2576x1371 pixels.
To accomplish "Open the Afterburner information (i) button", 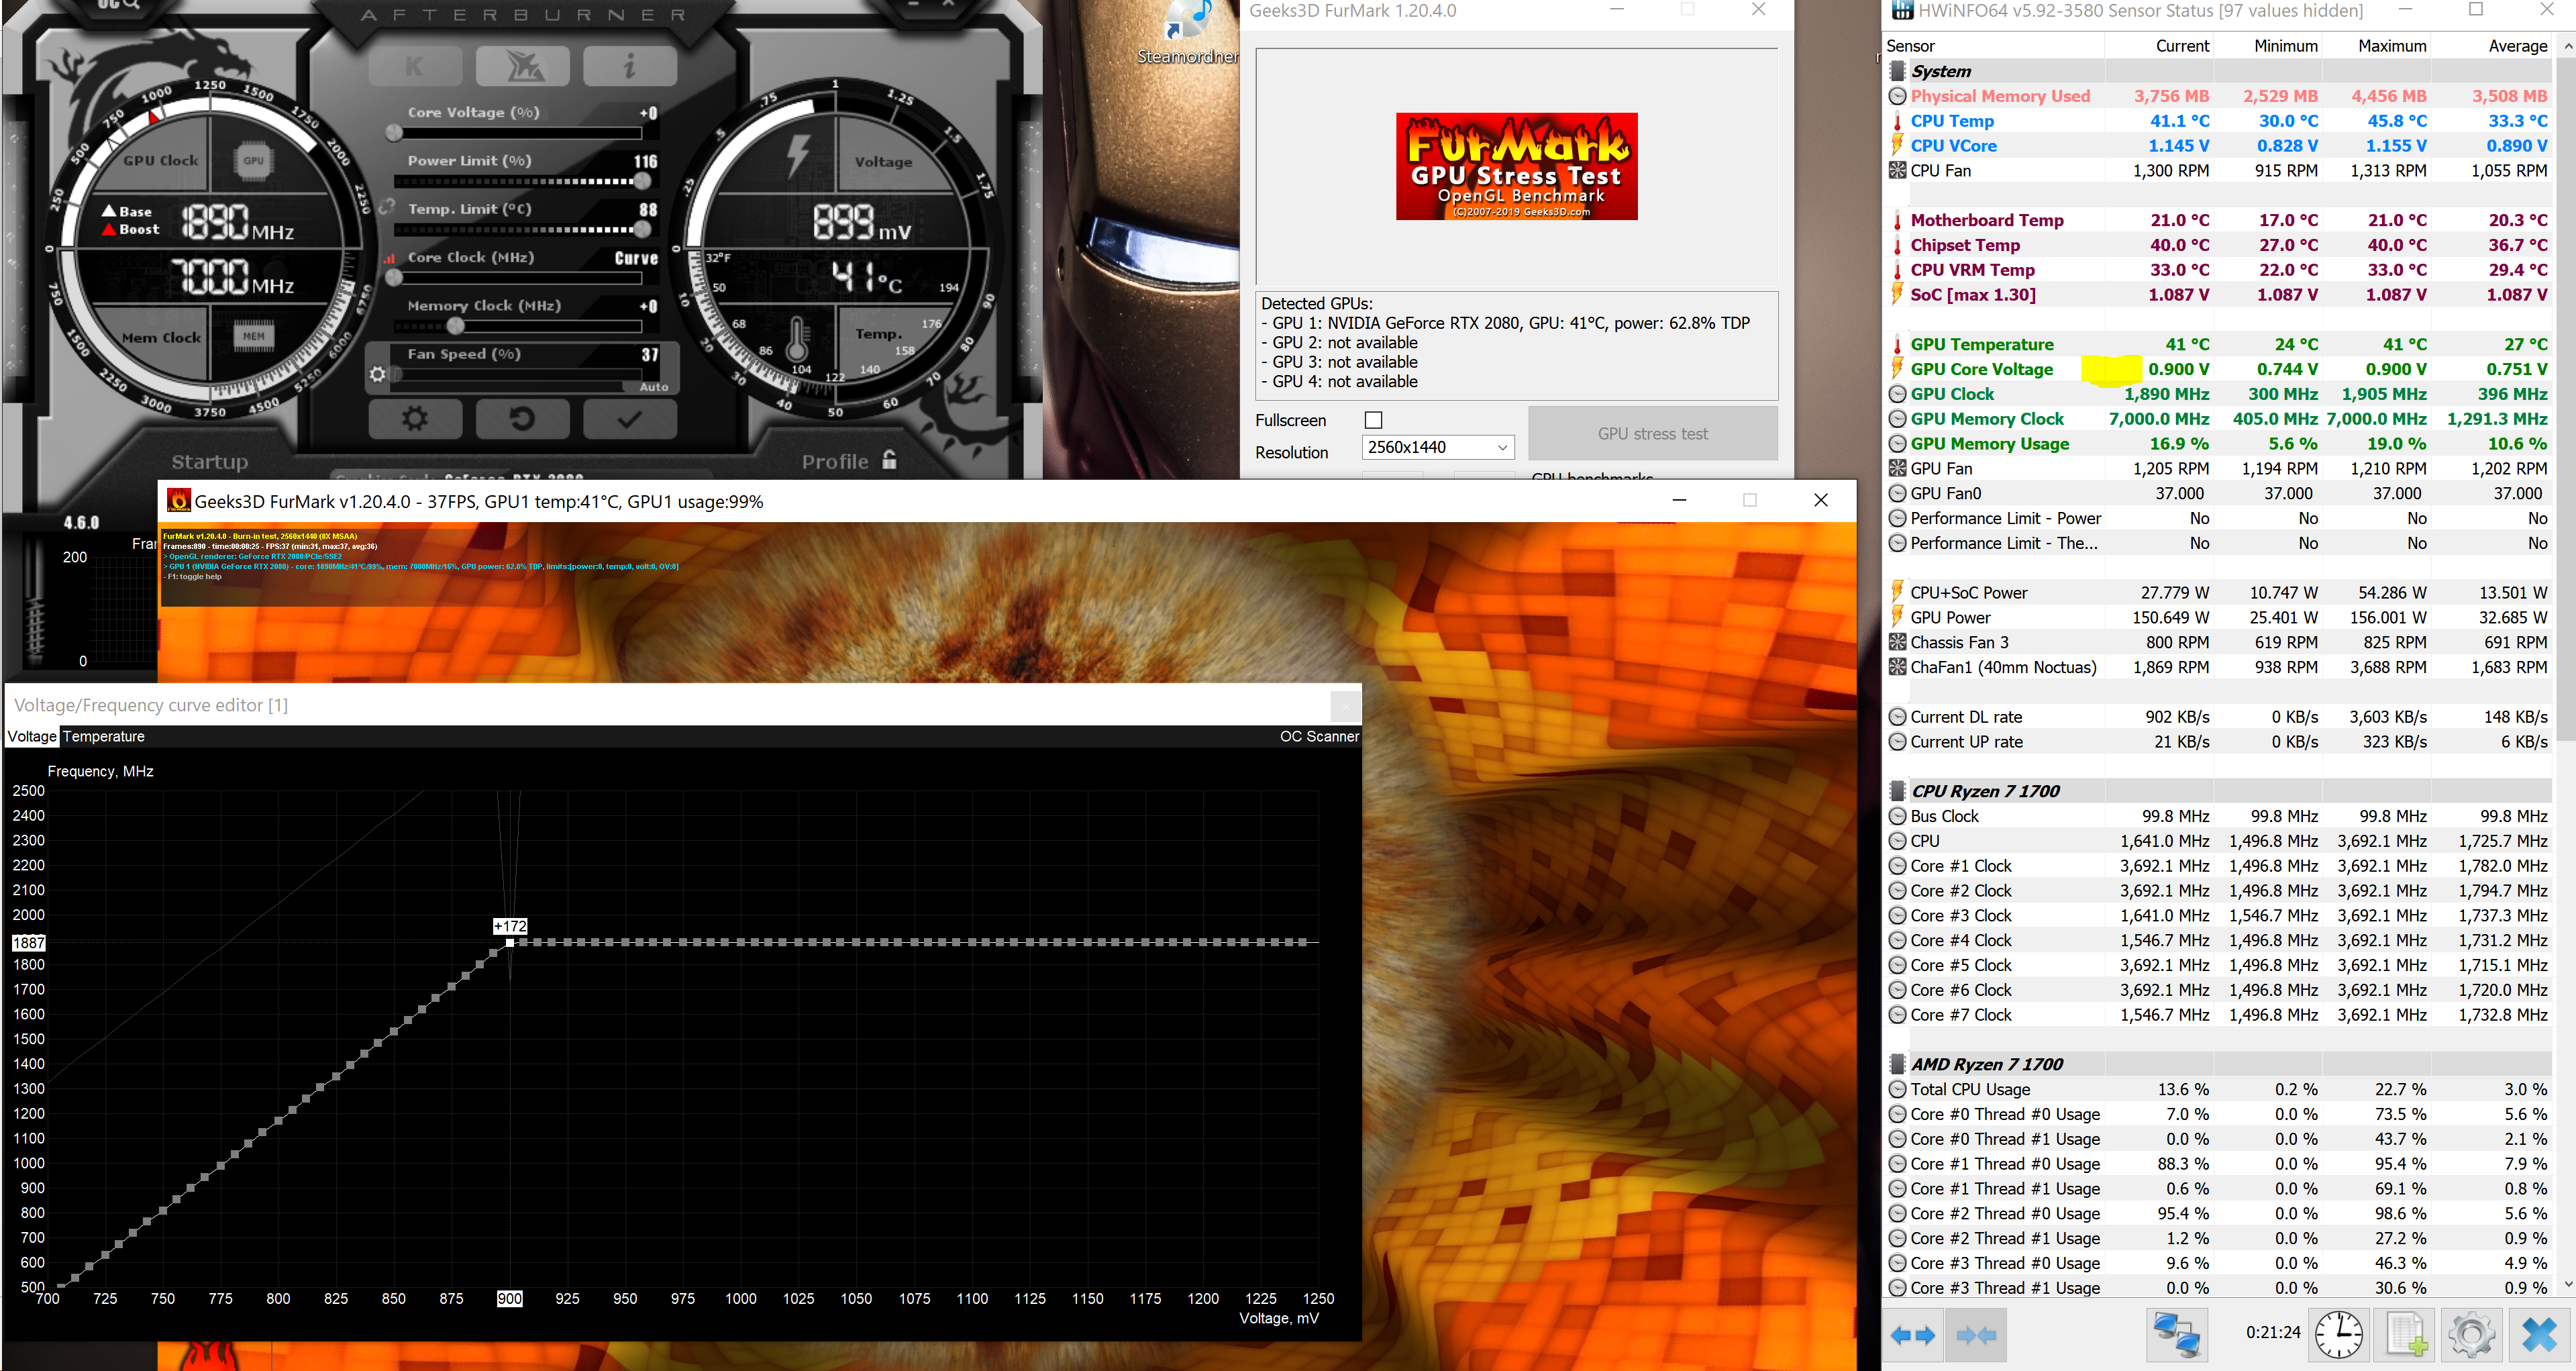I will click(630, 67).
